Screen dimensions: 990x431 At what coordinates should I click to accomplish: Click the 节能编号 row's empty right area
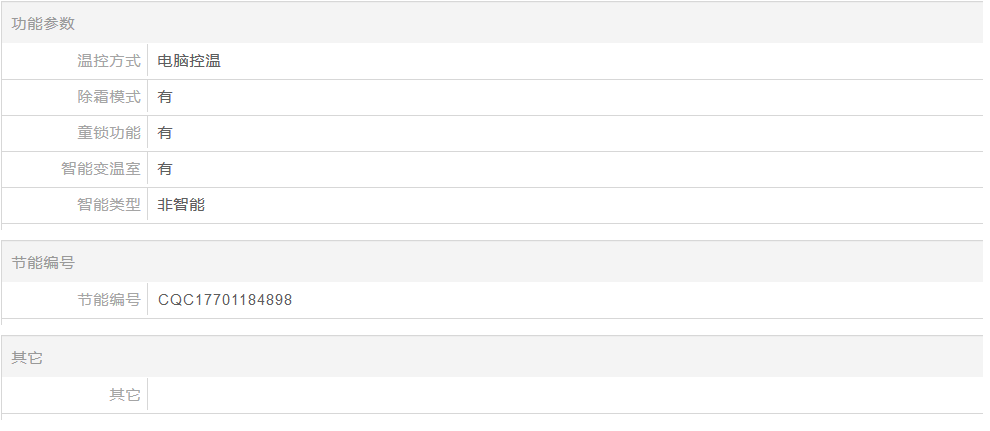pos(638,300)
